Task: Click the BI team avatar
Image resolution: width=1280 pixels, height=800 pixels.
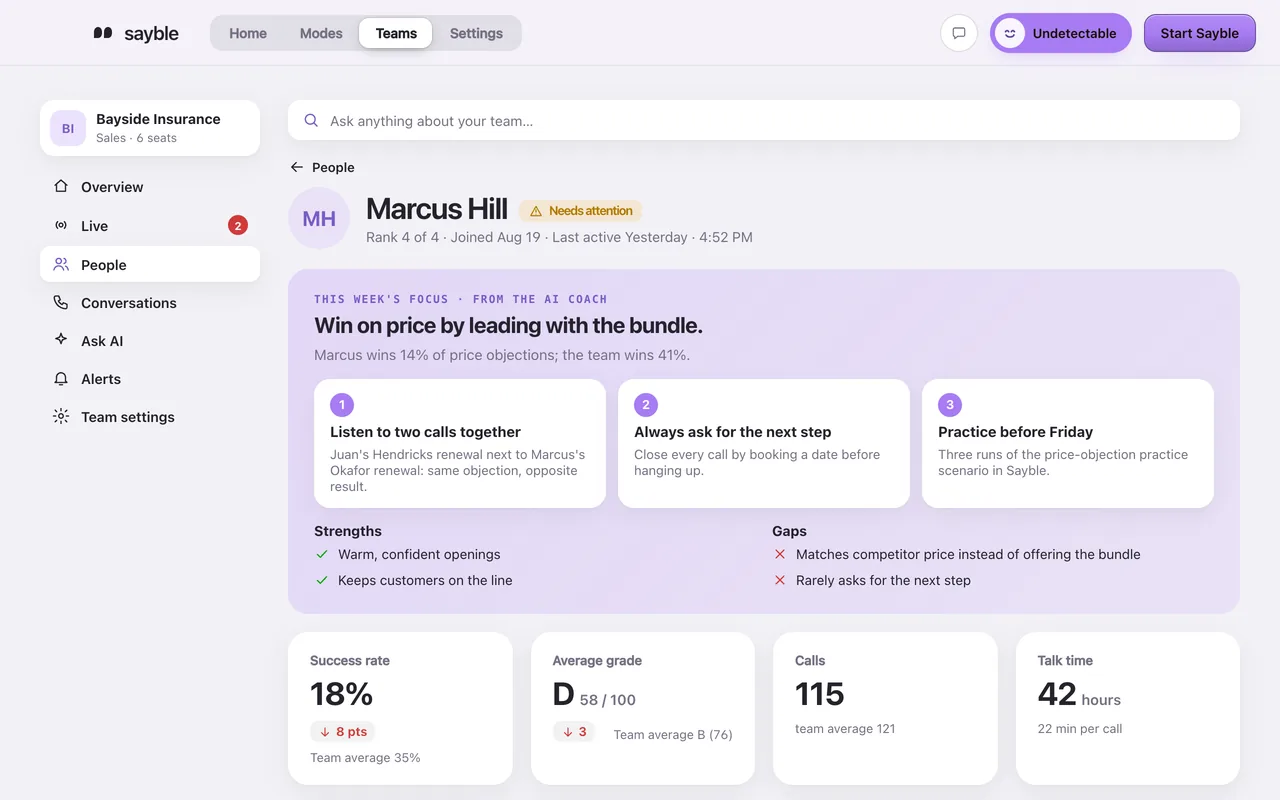Action: pyautogui.click(x=68, y=128)
